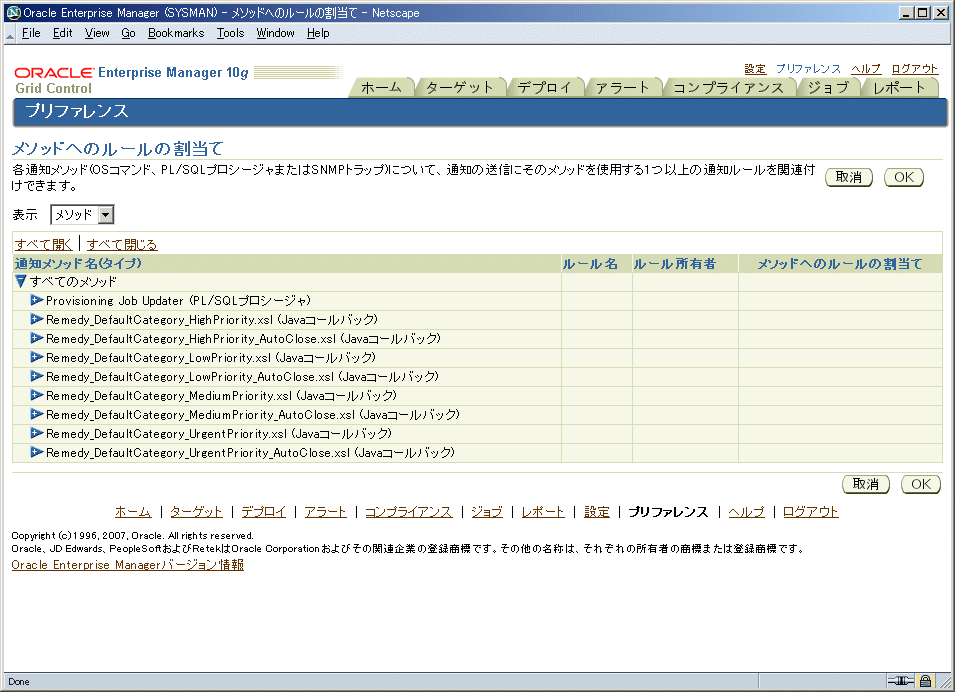
Task: Open the Bookmarks menu
Action: pyautogui.click(x=176, y=33)
